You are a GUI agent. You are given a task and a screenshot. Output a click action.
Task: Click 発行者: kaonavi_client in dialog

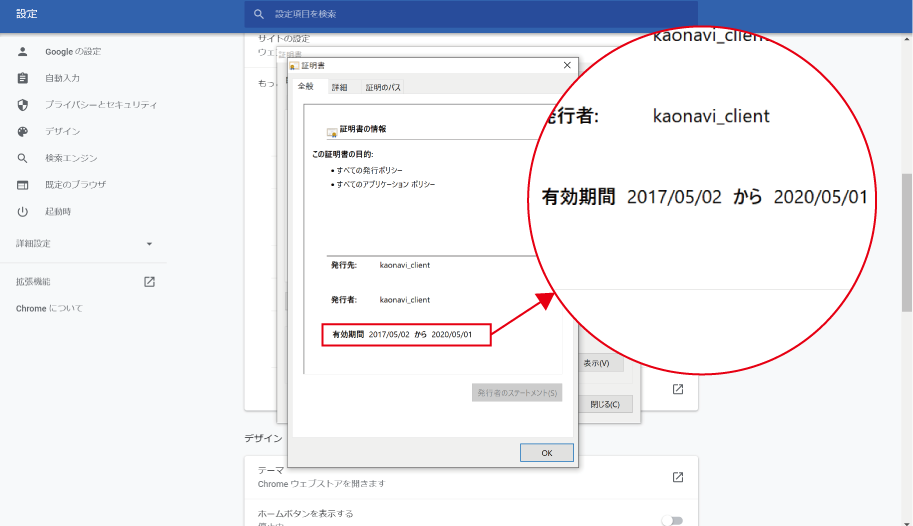(380, 300)
